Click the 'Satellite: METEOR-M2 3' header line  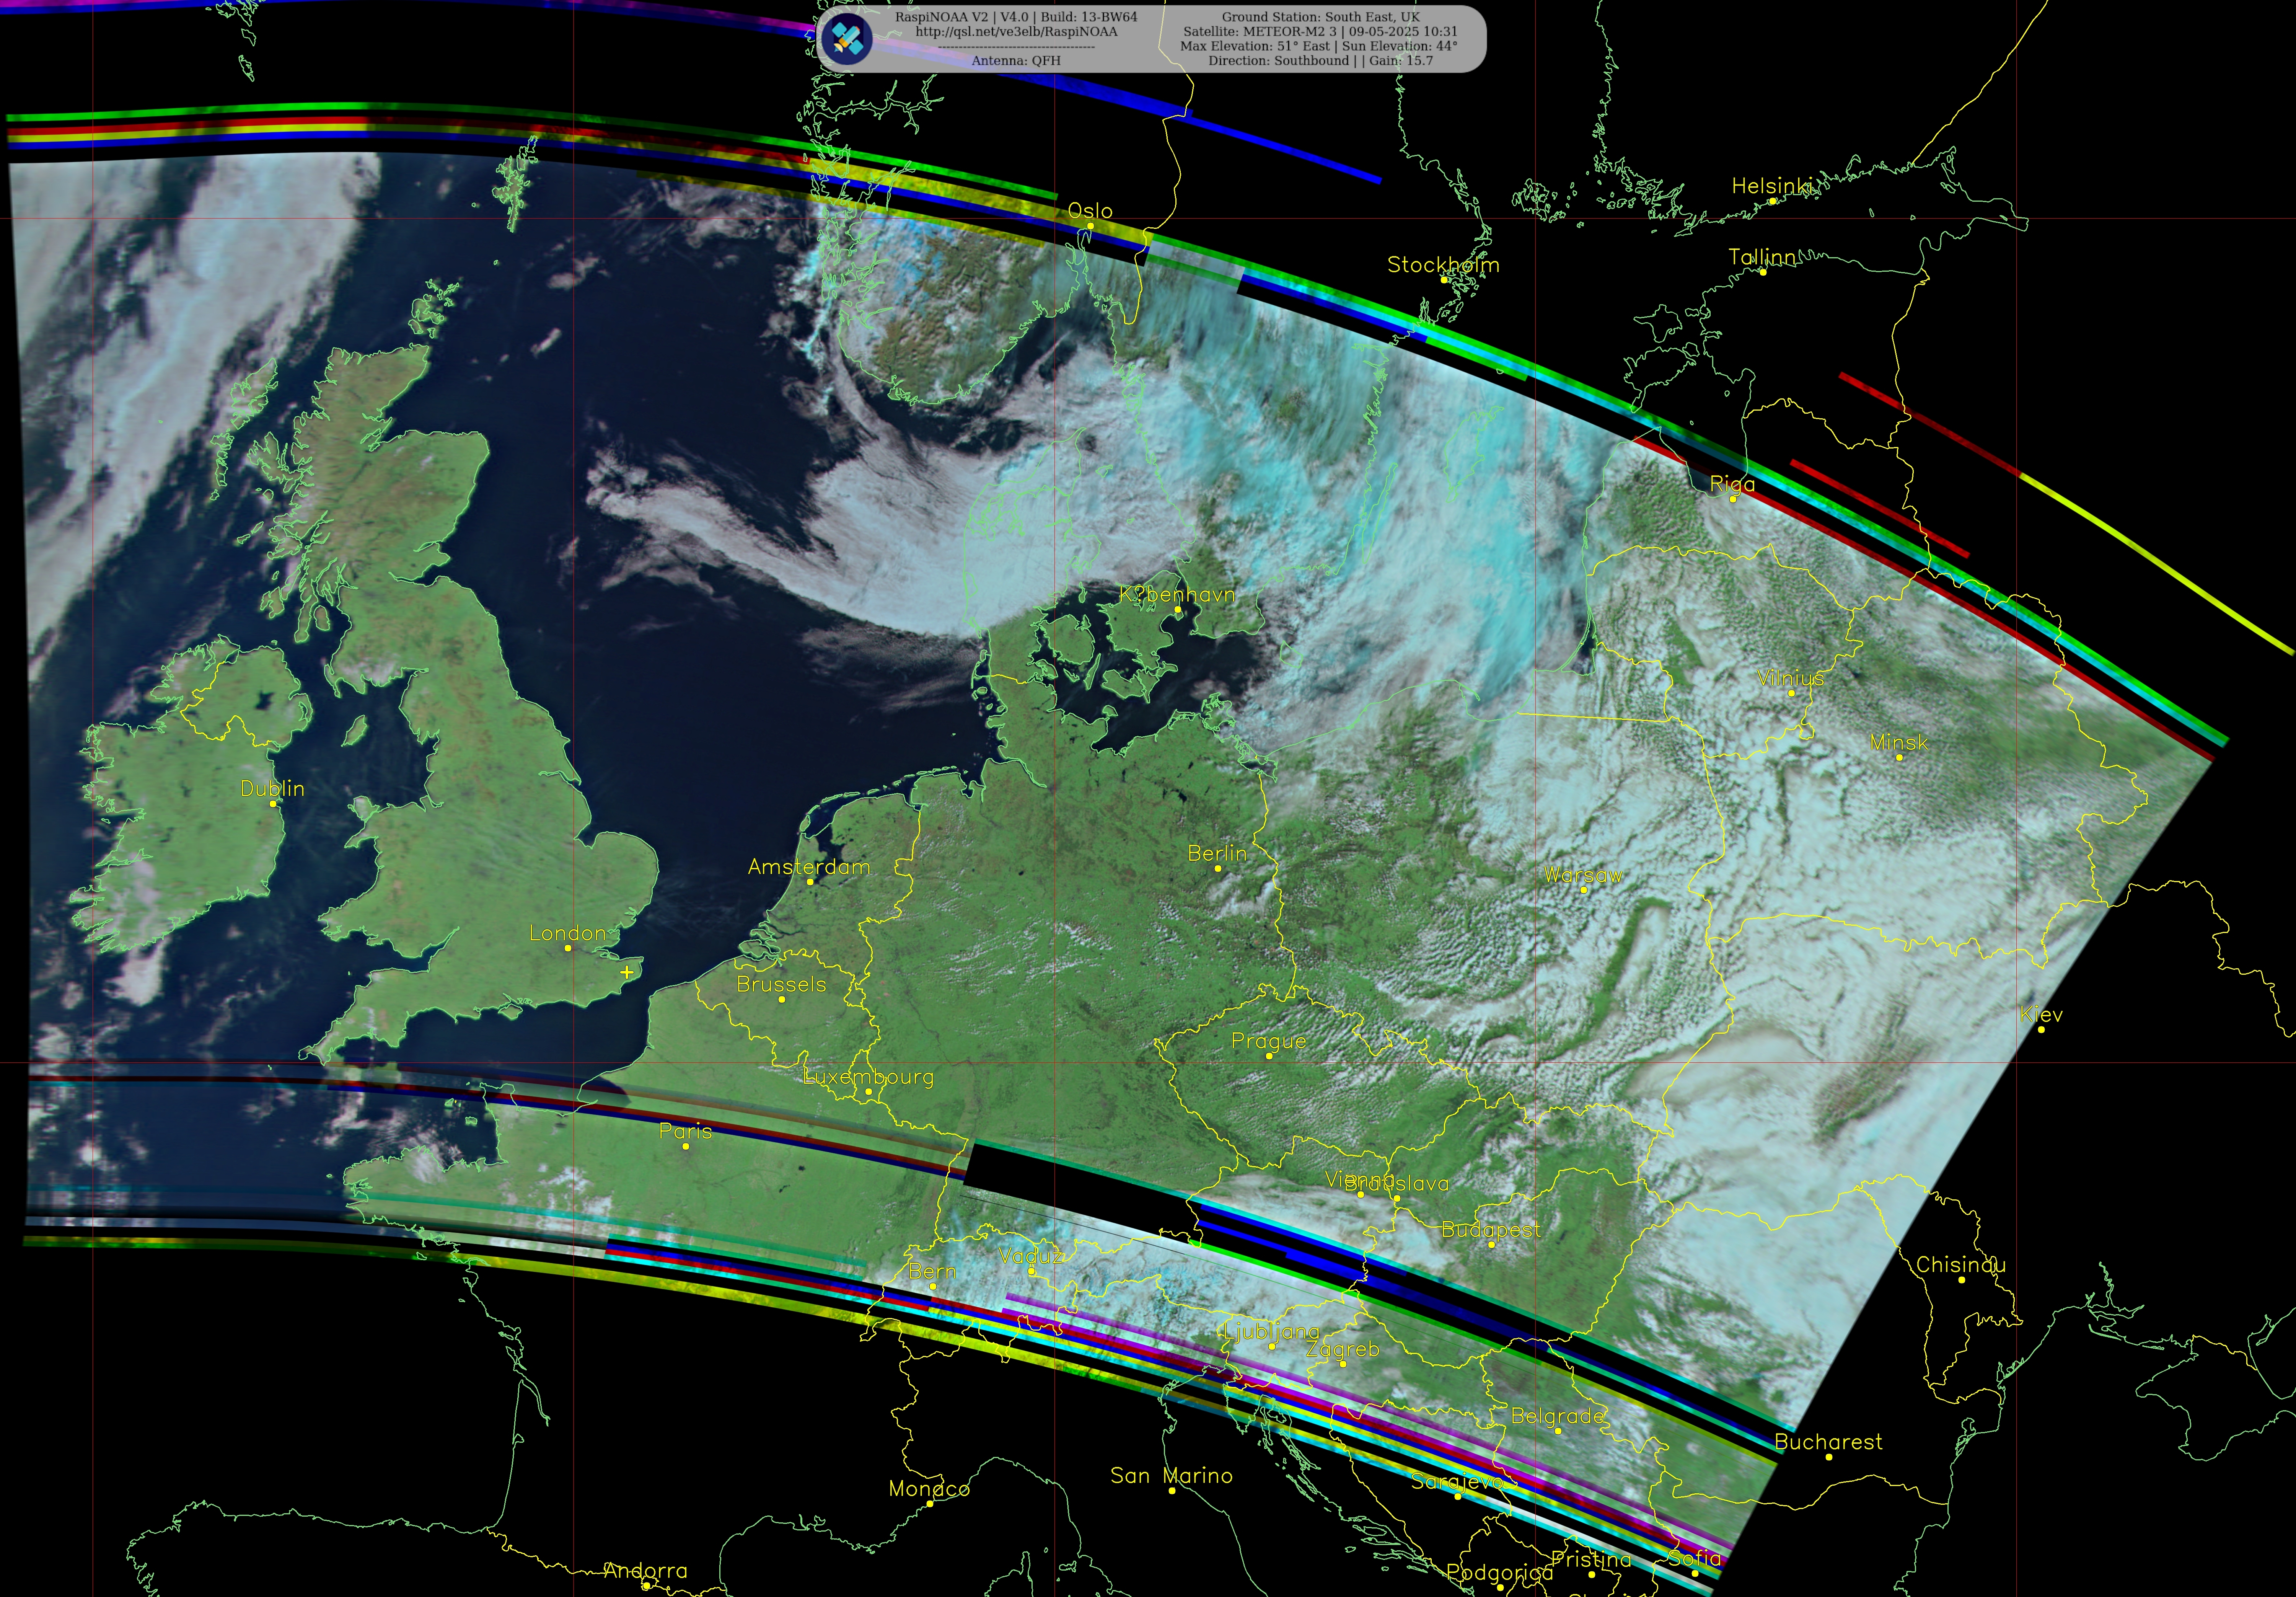click(1320, 32)
